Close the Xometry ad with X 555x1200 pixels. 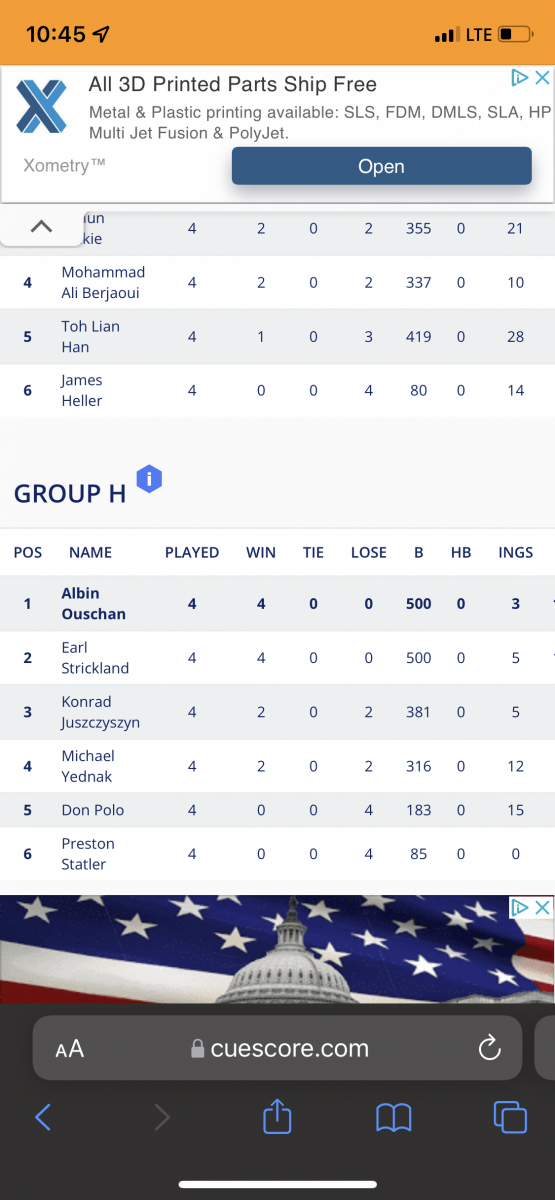[x=542, y=77]
